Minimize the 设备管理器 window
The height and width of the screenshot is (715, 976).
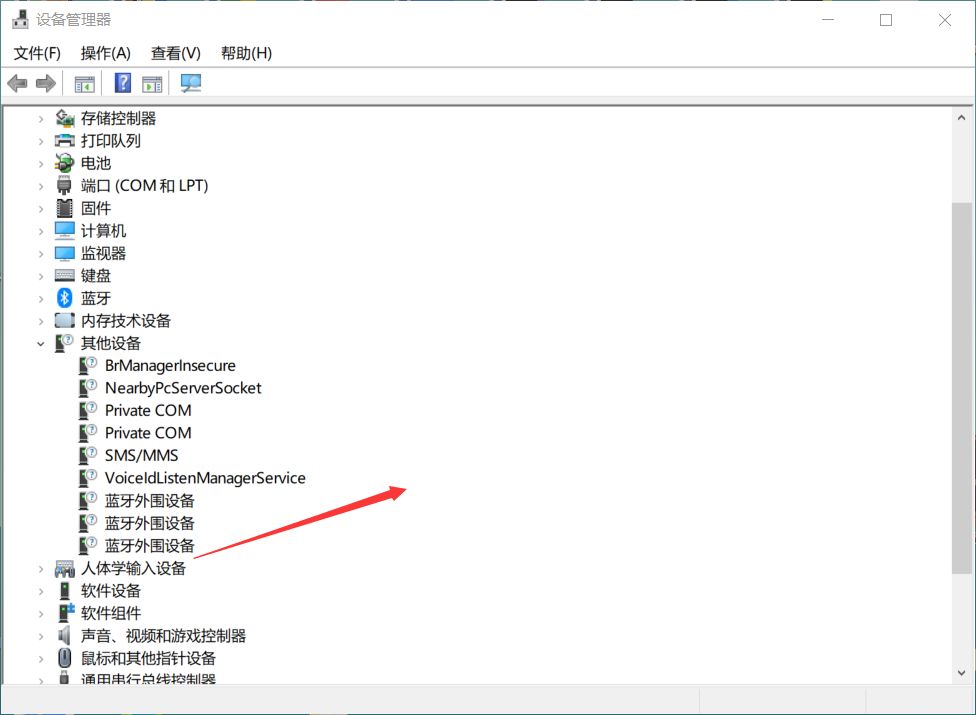tap(828, 20)
